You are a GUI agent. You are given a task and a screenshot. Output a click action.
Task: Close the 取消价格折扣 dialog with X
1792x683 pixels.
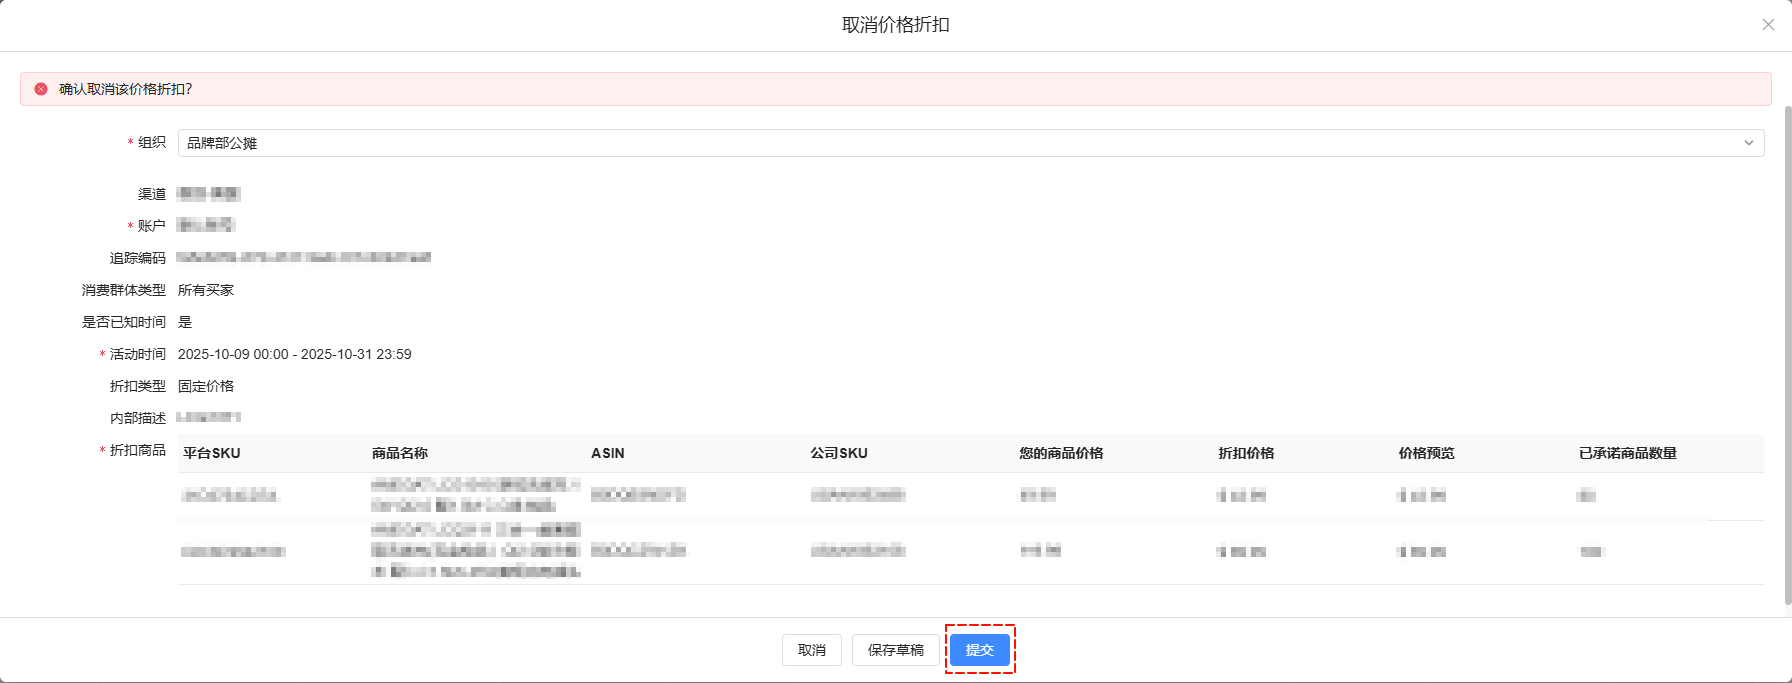[1768, 25]
